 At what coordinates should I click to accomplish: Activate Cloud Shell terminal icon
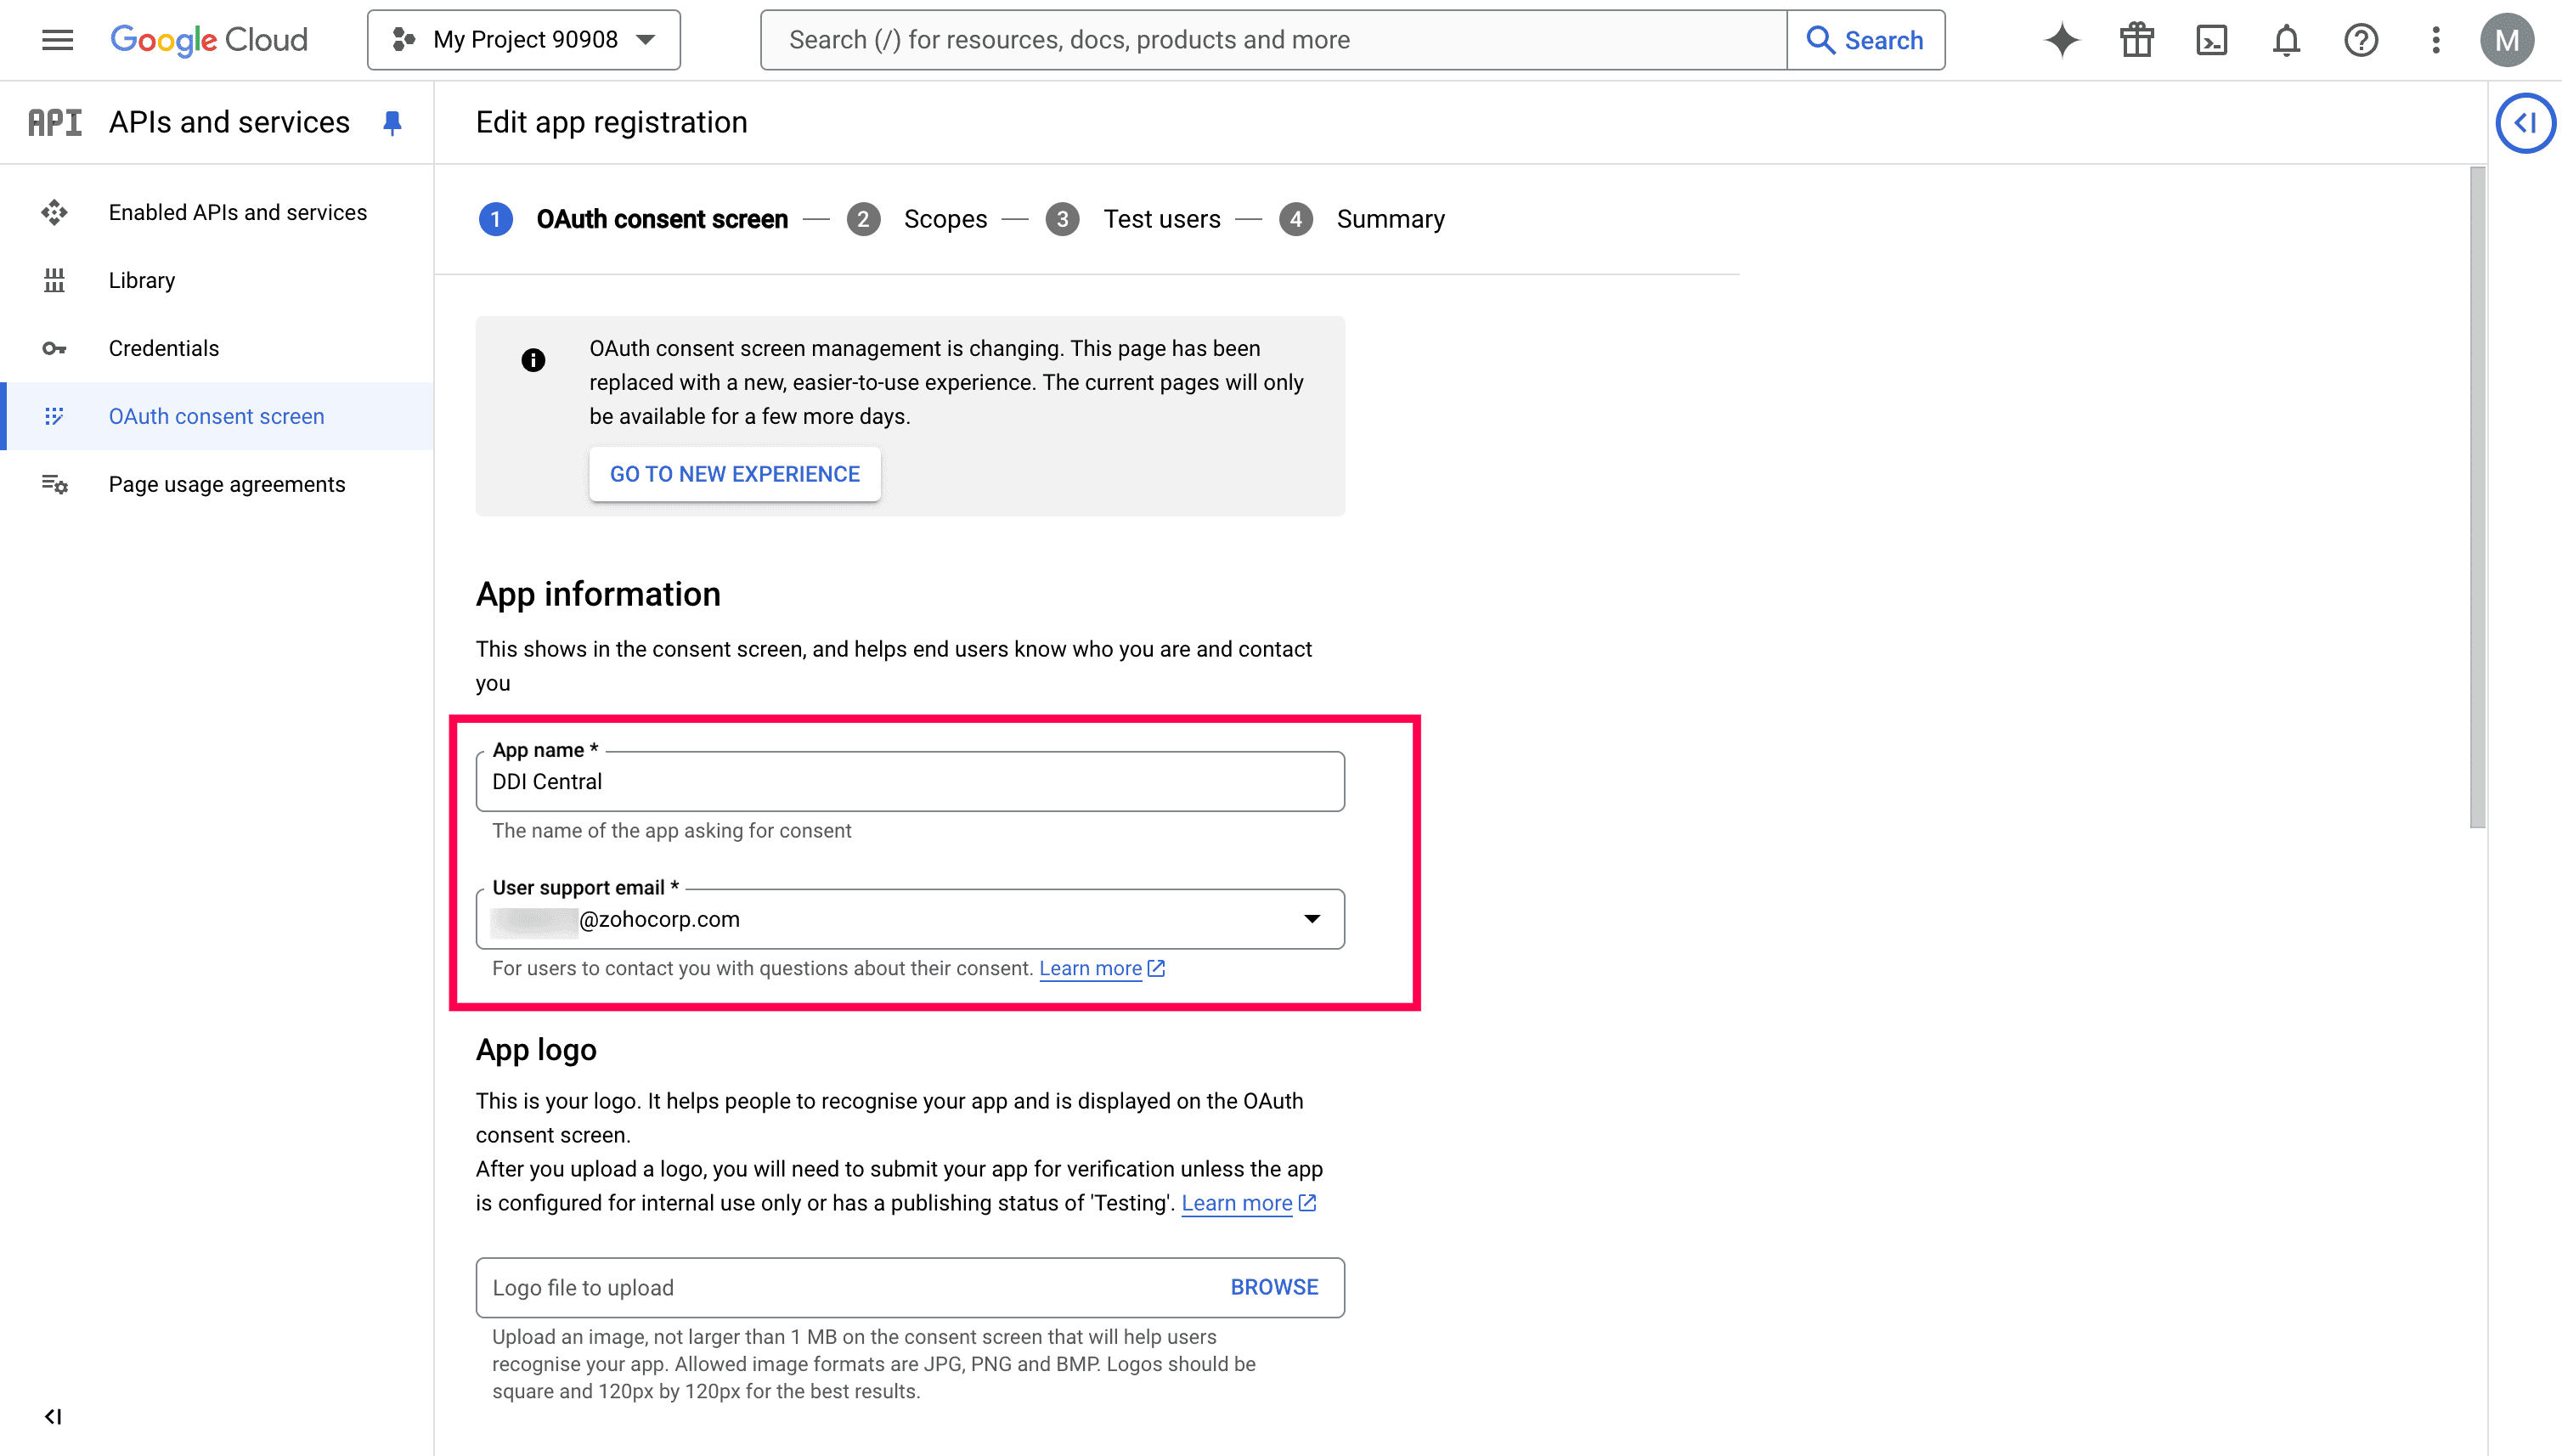[x=2211, y=40]
